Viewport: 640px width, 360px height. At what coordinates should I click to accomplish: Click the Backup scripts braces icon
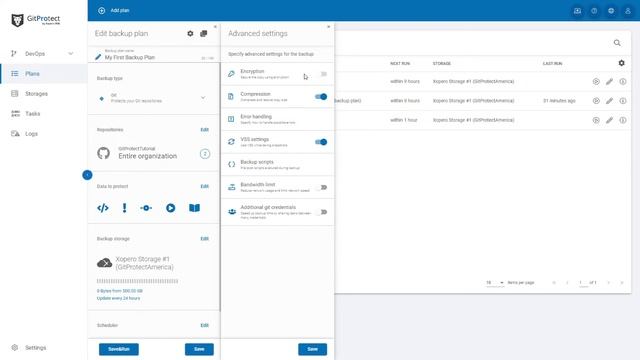(x=231, y=164)
